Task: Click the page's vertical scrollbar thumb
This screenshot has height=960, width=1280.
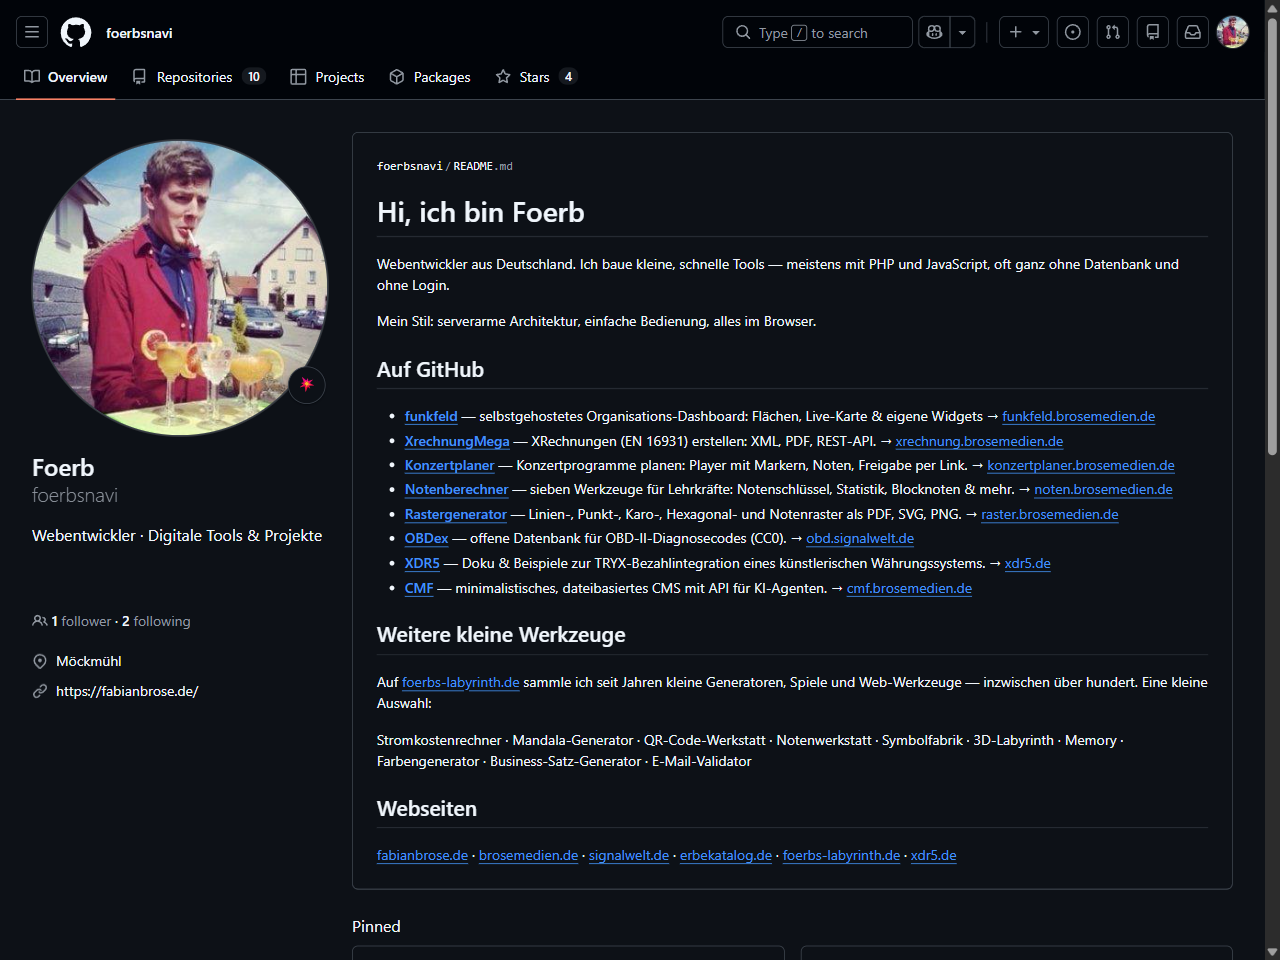Action: click(1272, 235)
